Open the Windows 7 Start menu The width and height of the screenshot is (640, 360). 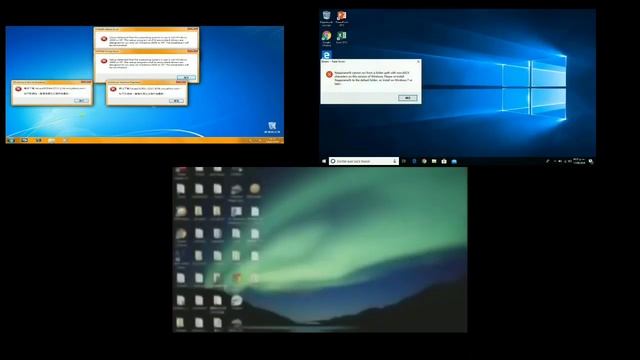[11, 140]
